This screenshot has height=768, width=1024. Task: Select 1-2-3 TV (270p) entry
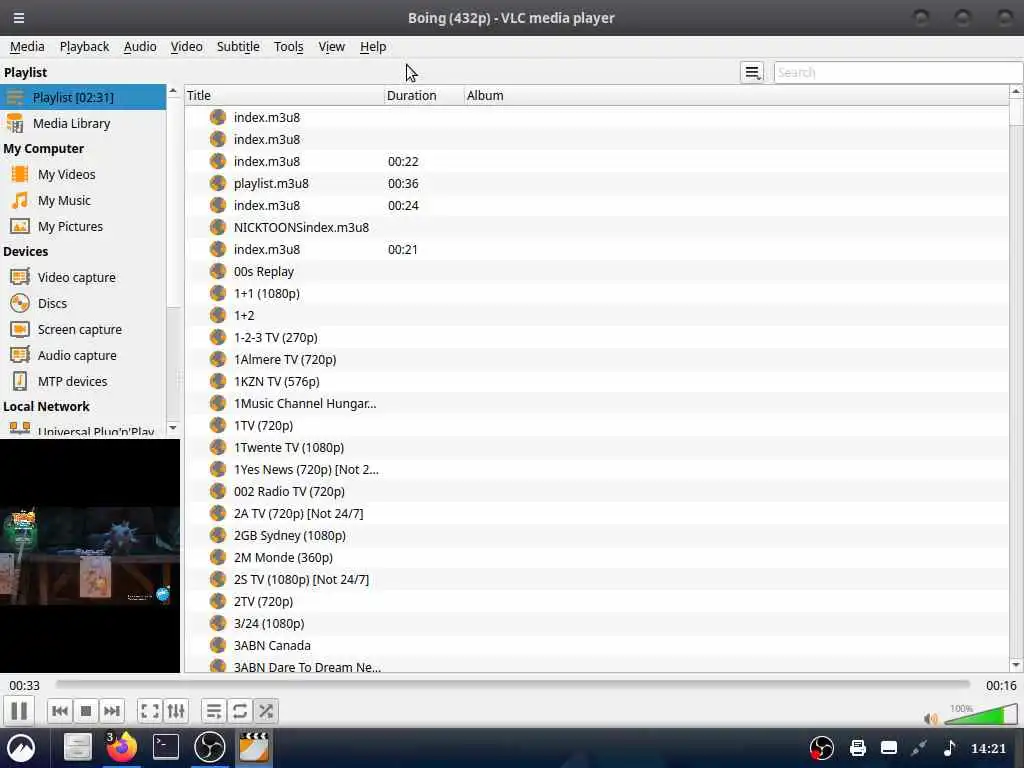596,338
